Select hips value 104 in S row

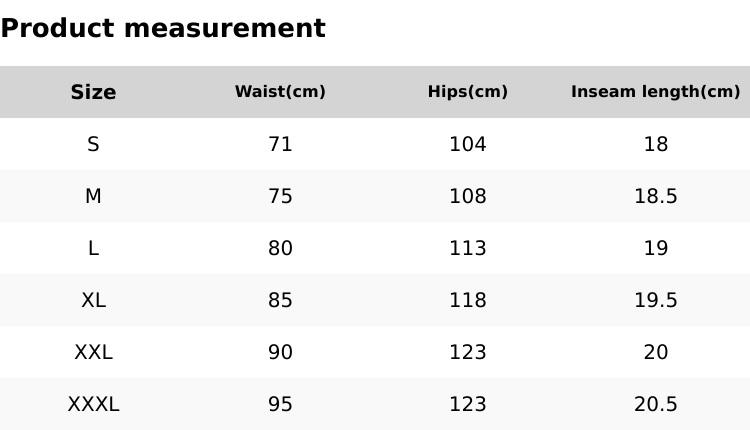coord(467,144)
